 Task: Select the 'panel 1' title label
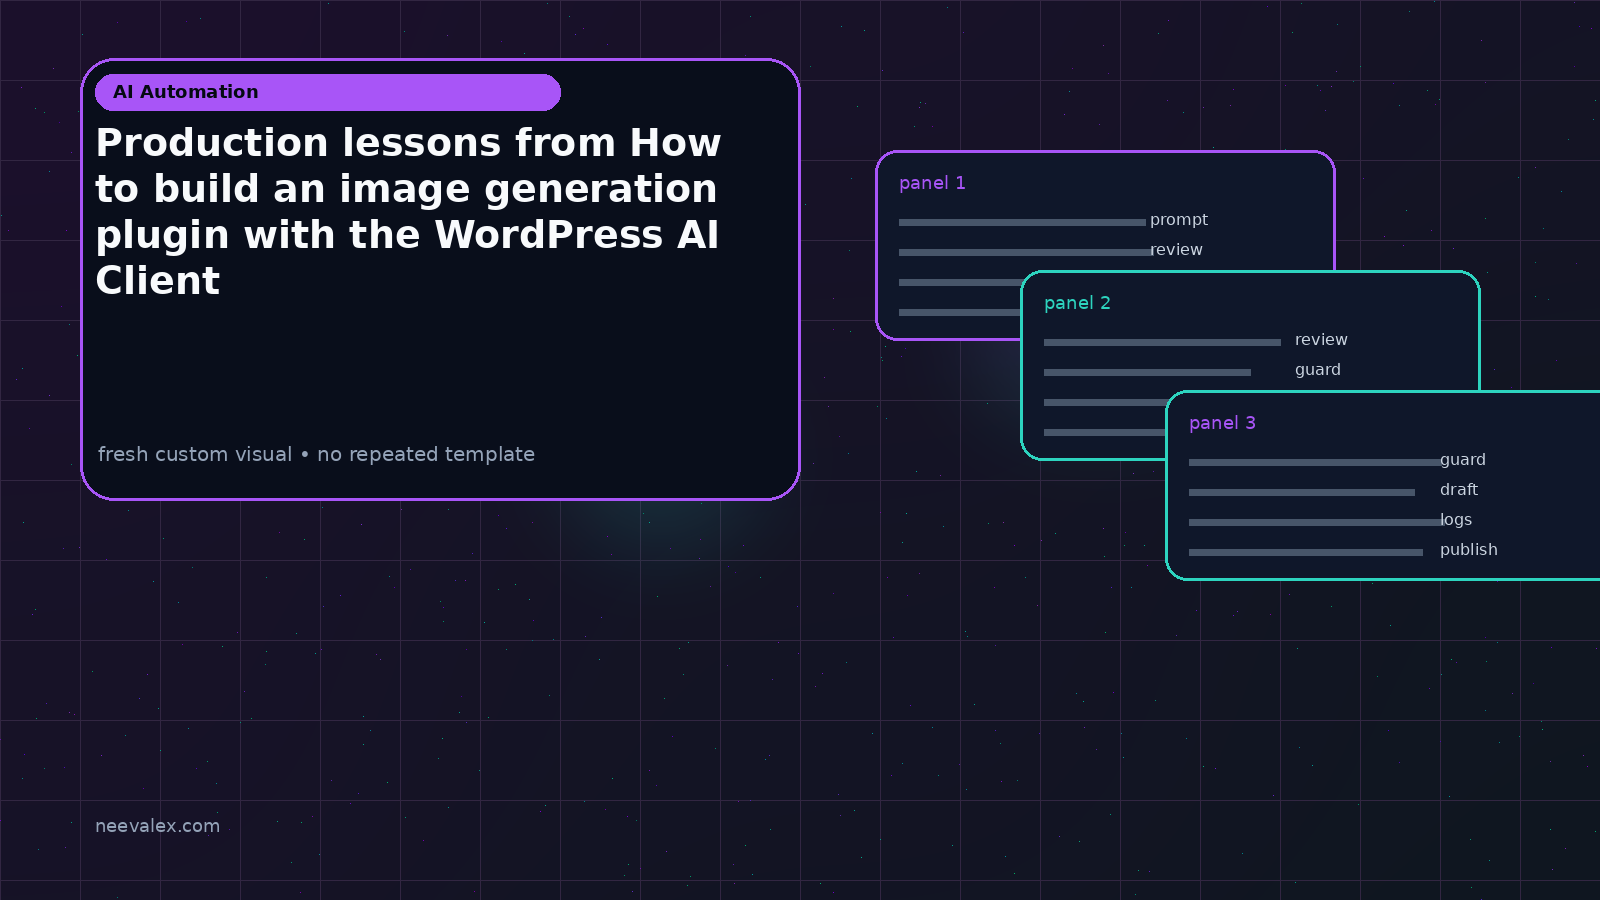point(932,183)
